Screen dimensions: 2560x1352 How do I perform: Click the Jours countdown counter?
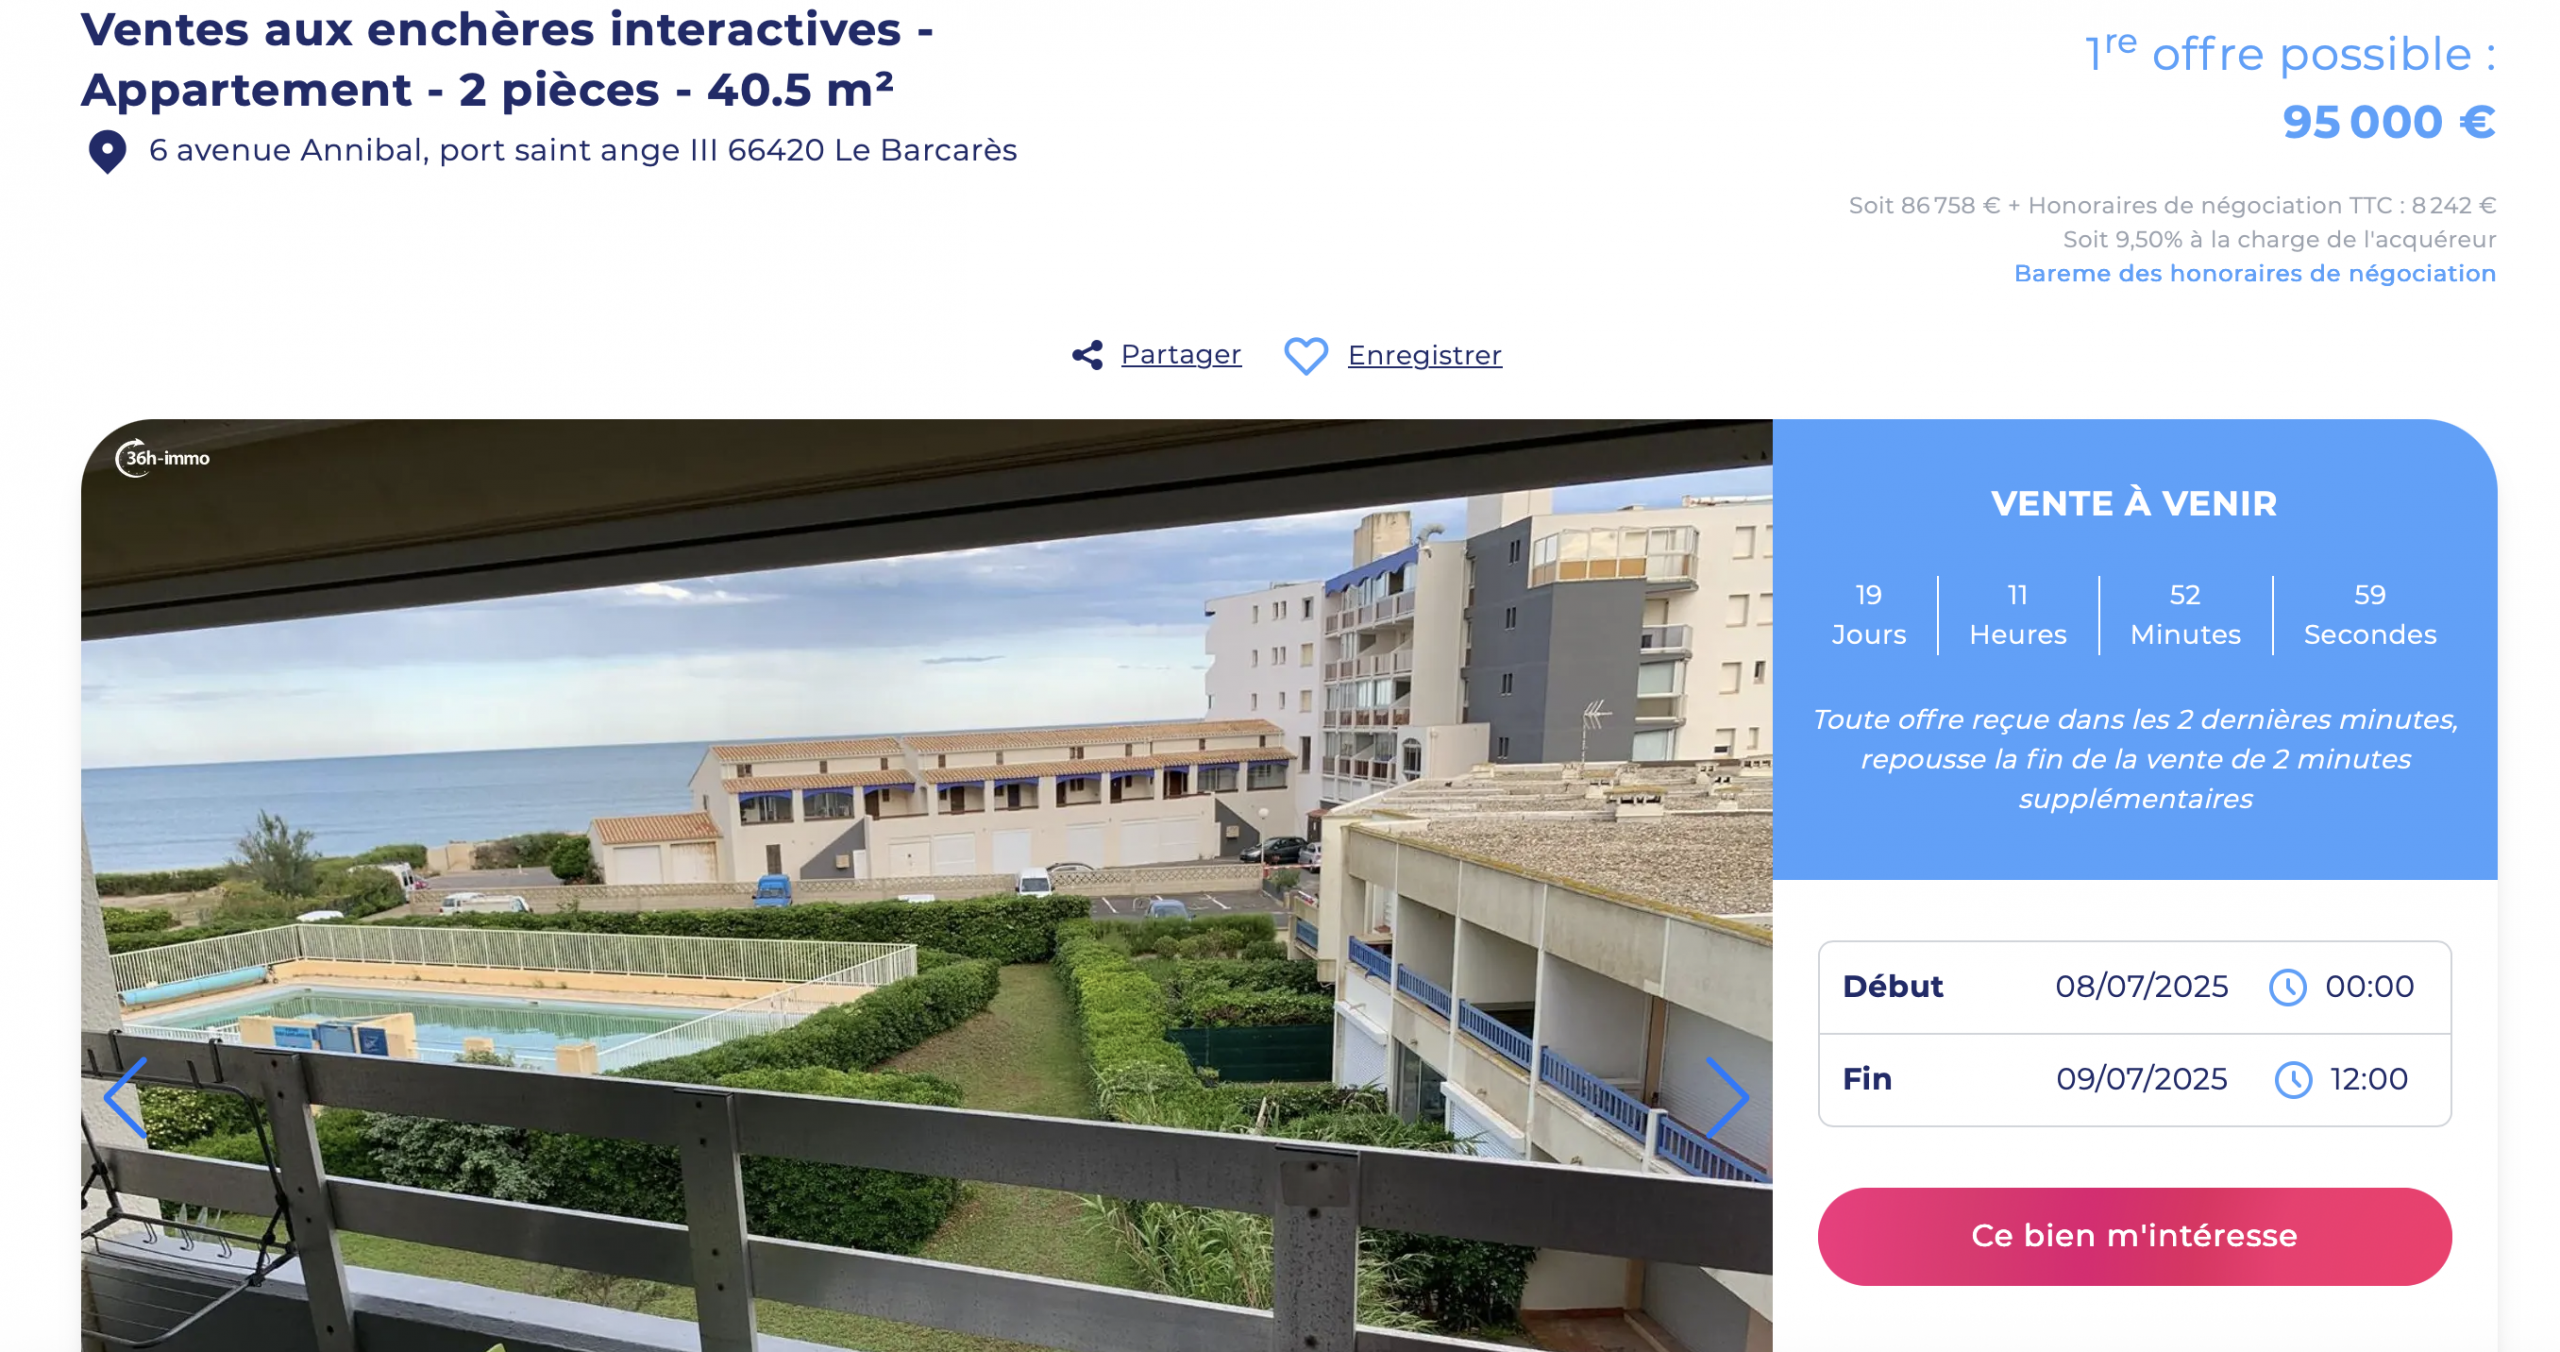point(1868,614)
